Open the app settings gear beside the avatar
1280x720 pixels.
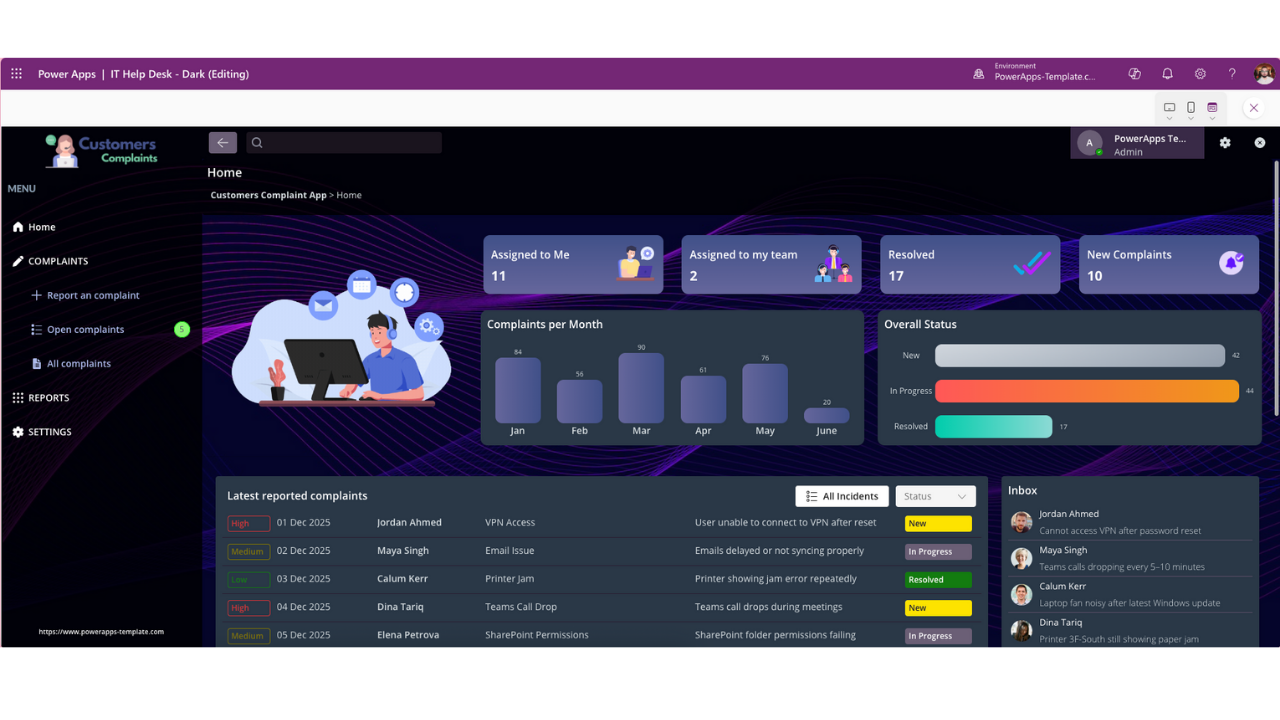click(1225, 142)
